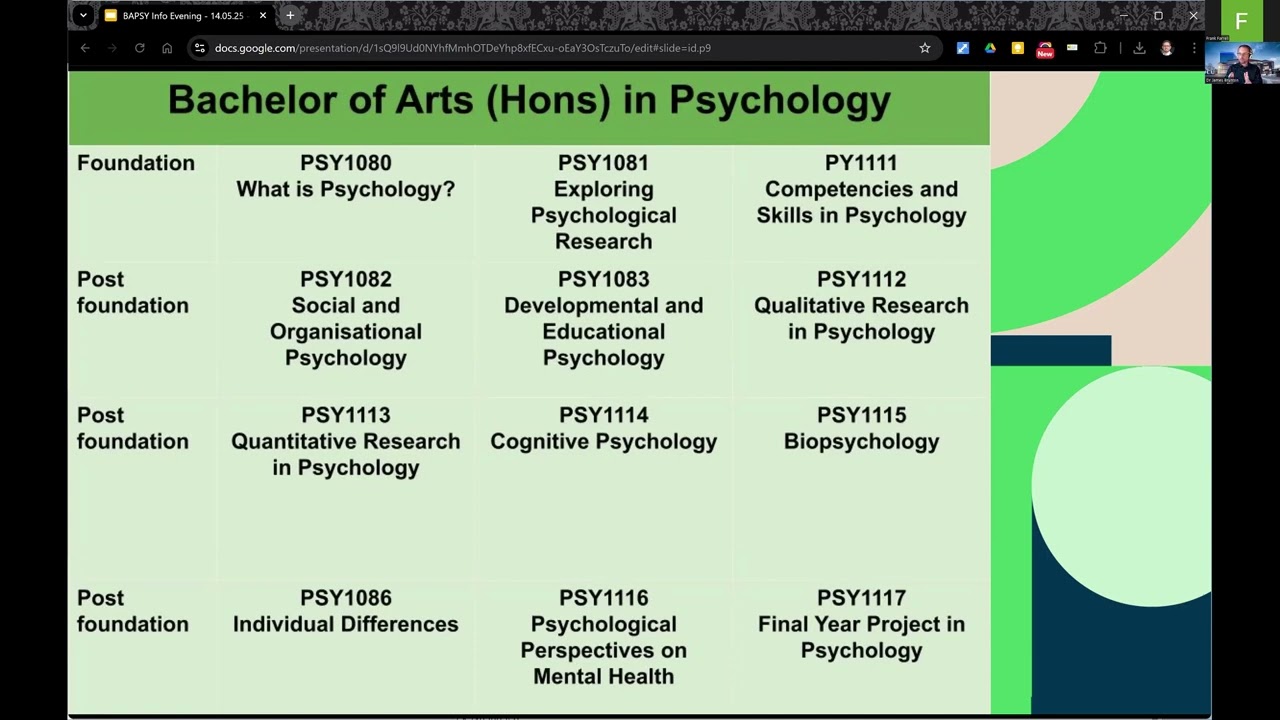Screen dimensions: 1280x720
Task: Select the presenter video thumbnail
Action: [x=1241, y=62]
